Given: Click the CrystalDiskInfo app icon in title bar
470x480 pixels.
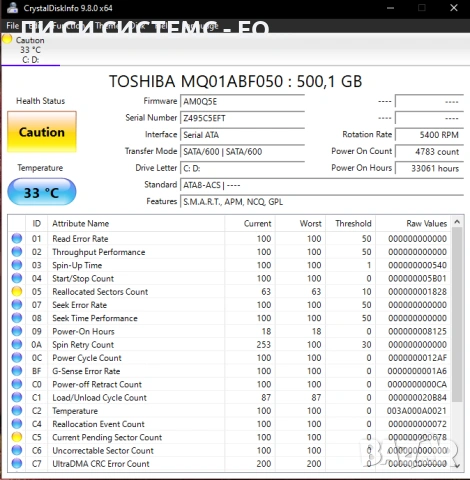Looking at the screenshot, I should pyautogui.click(x=12, y=8).
